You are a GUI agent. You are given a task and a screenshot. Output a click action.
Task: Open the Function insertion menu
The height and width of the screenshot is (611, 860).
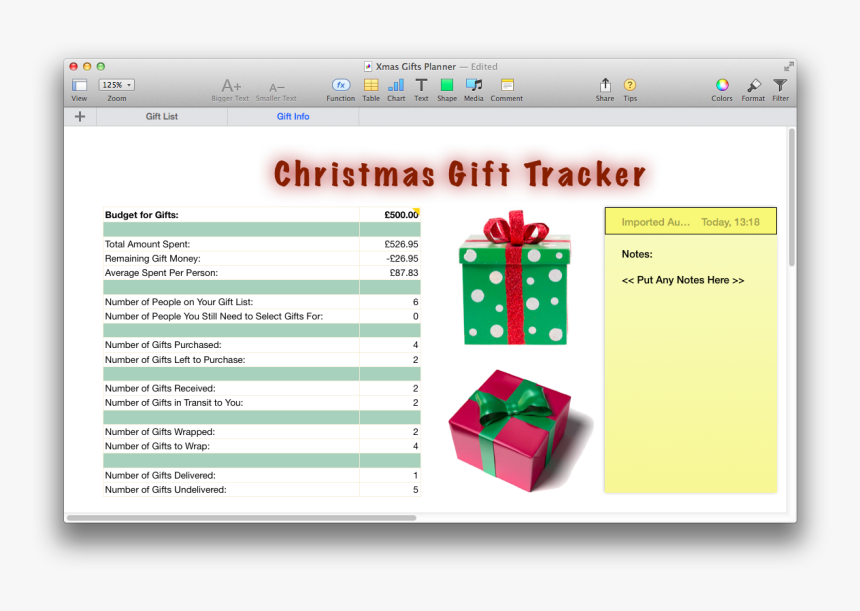click(340, 89)
